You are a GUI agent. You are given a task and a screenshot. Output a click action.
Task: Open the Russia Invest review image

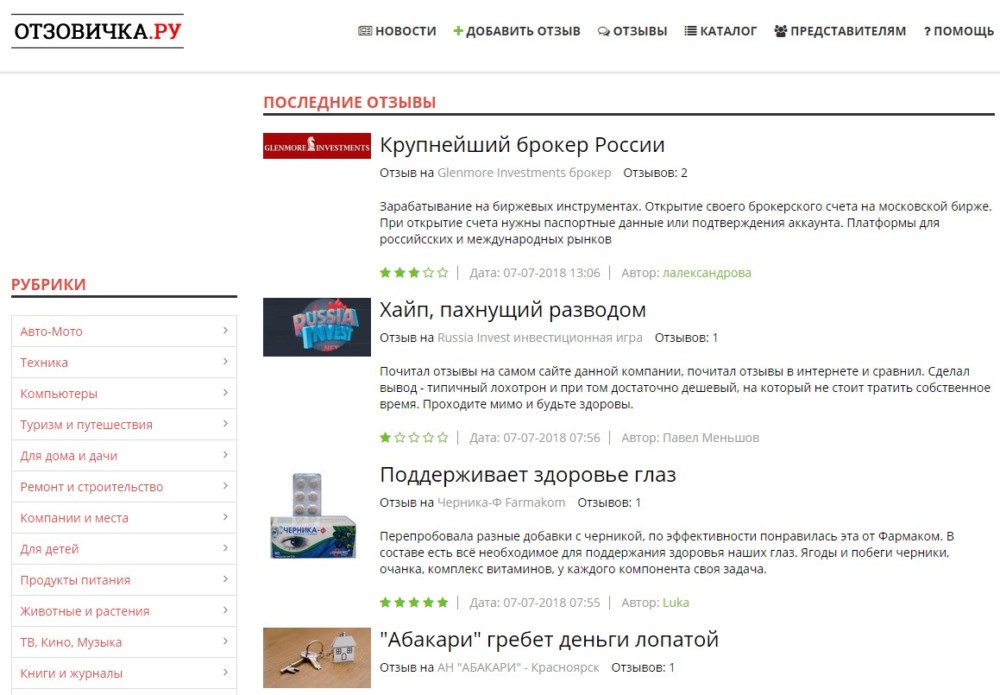[x=317, y=327]
